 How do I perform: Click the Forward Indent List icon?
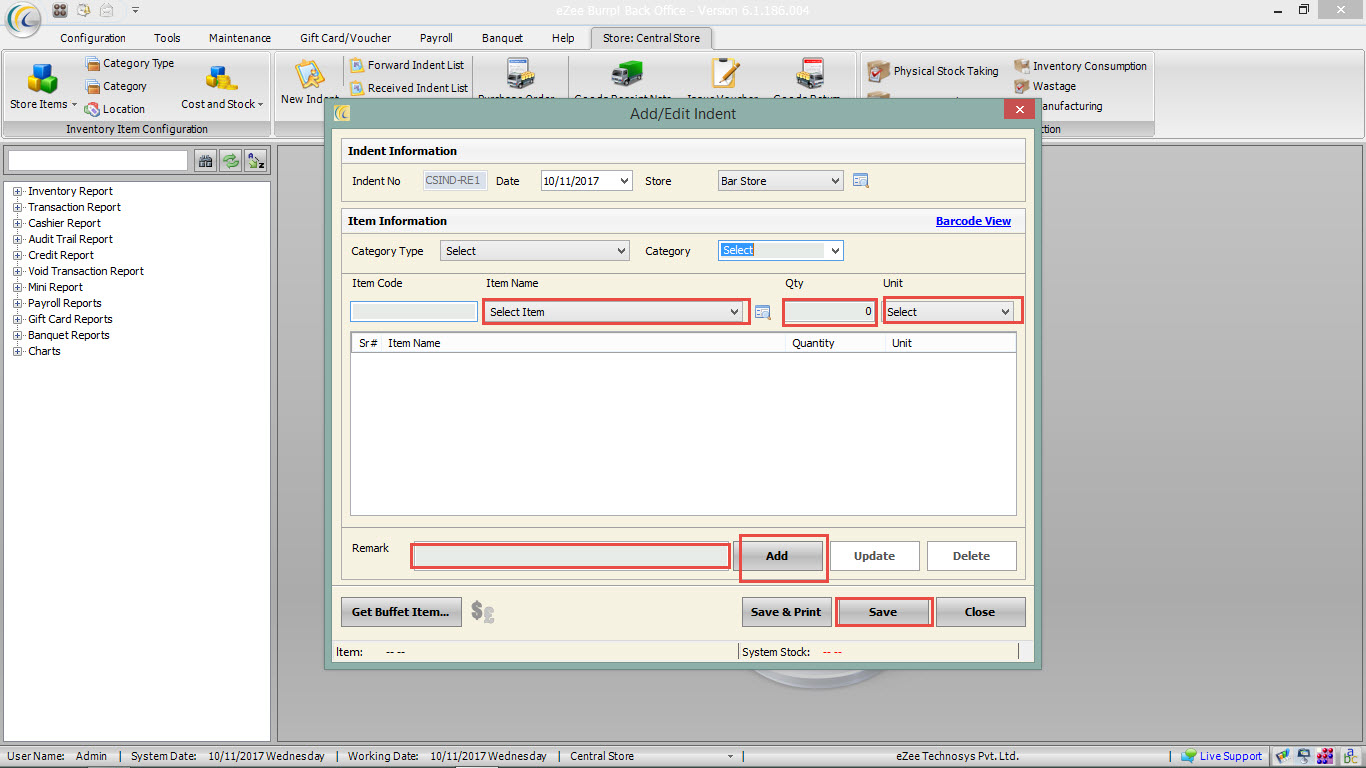[x=357, y=65]
